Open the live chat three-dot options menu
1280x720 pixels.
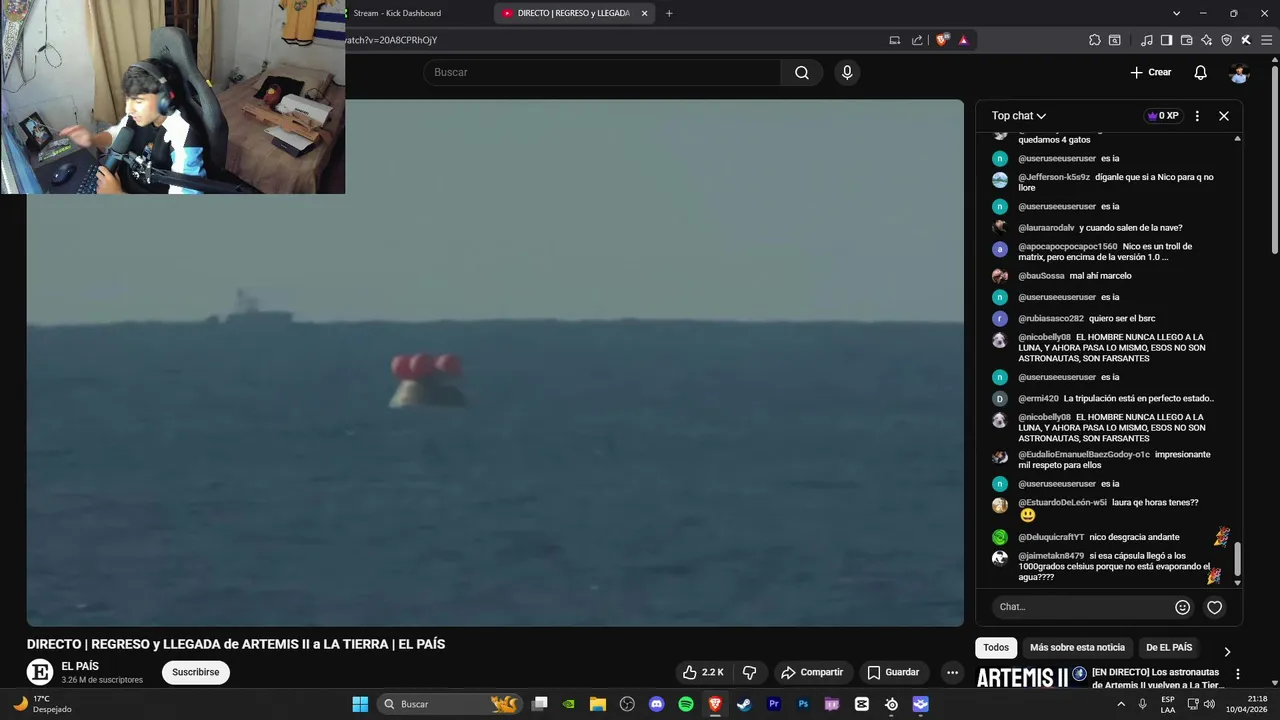(x=1197, y=116)
